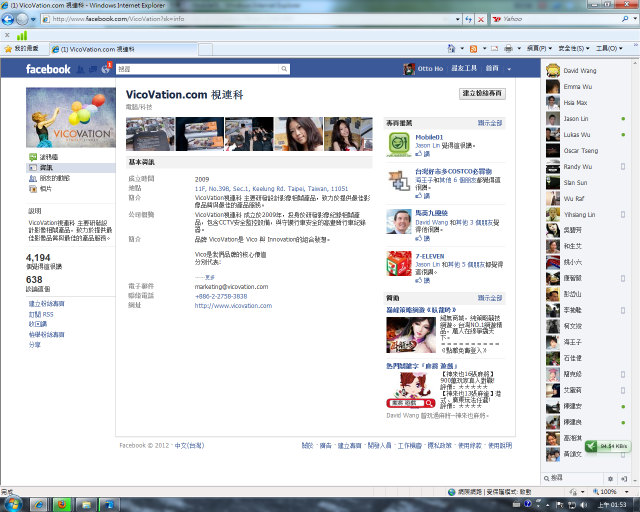Open the IE Tools menu (O)

pyautogui.click(x=609, y=49)
